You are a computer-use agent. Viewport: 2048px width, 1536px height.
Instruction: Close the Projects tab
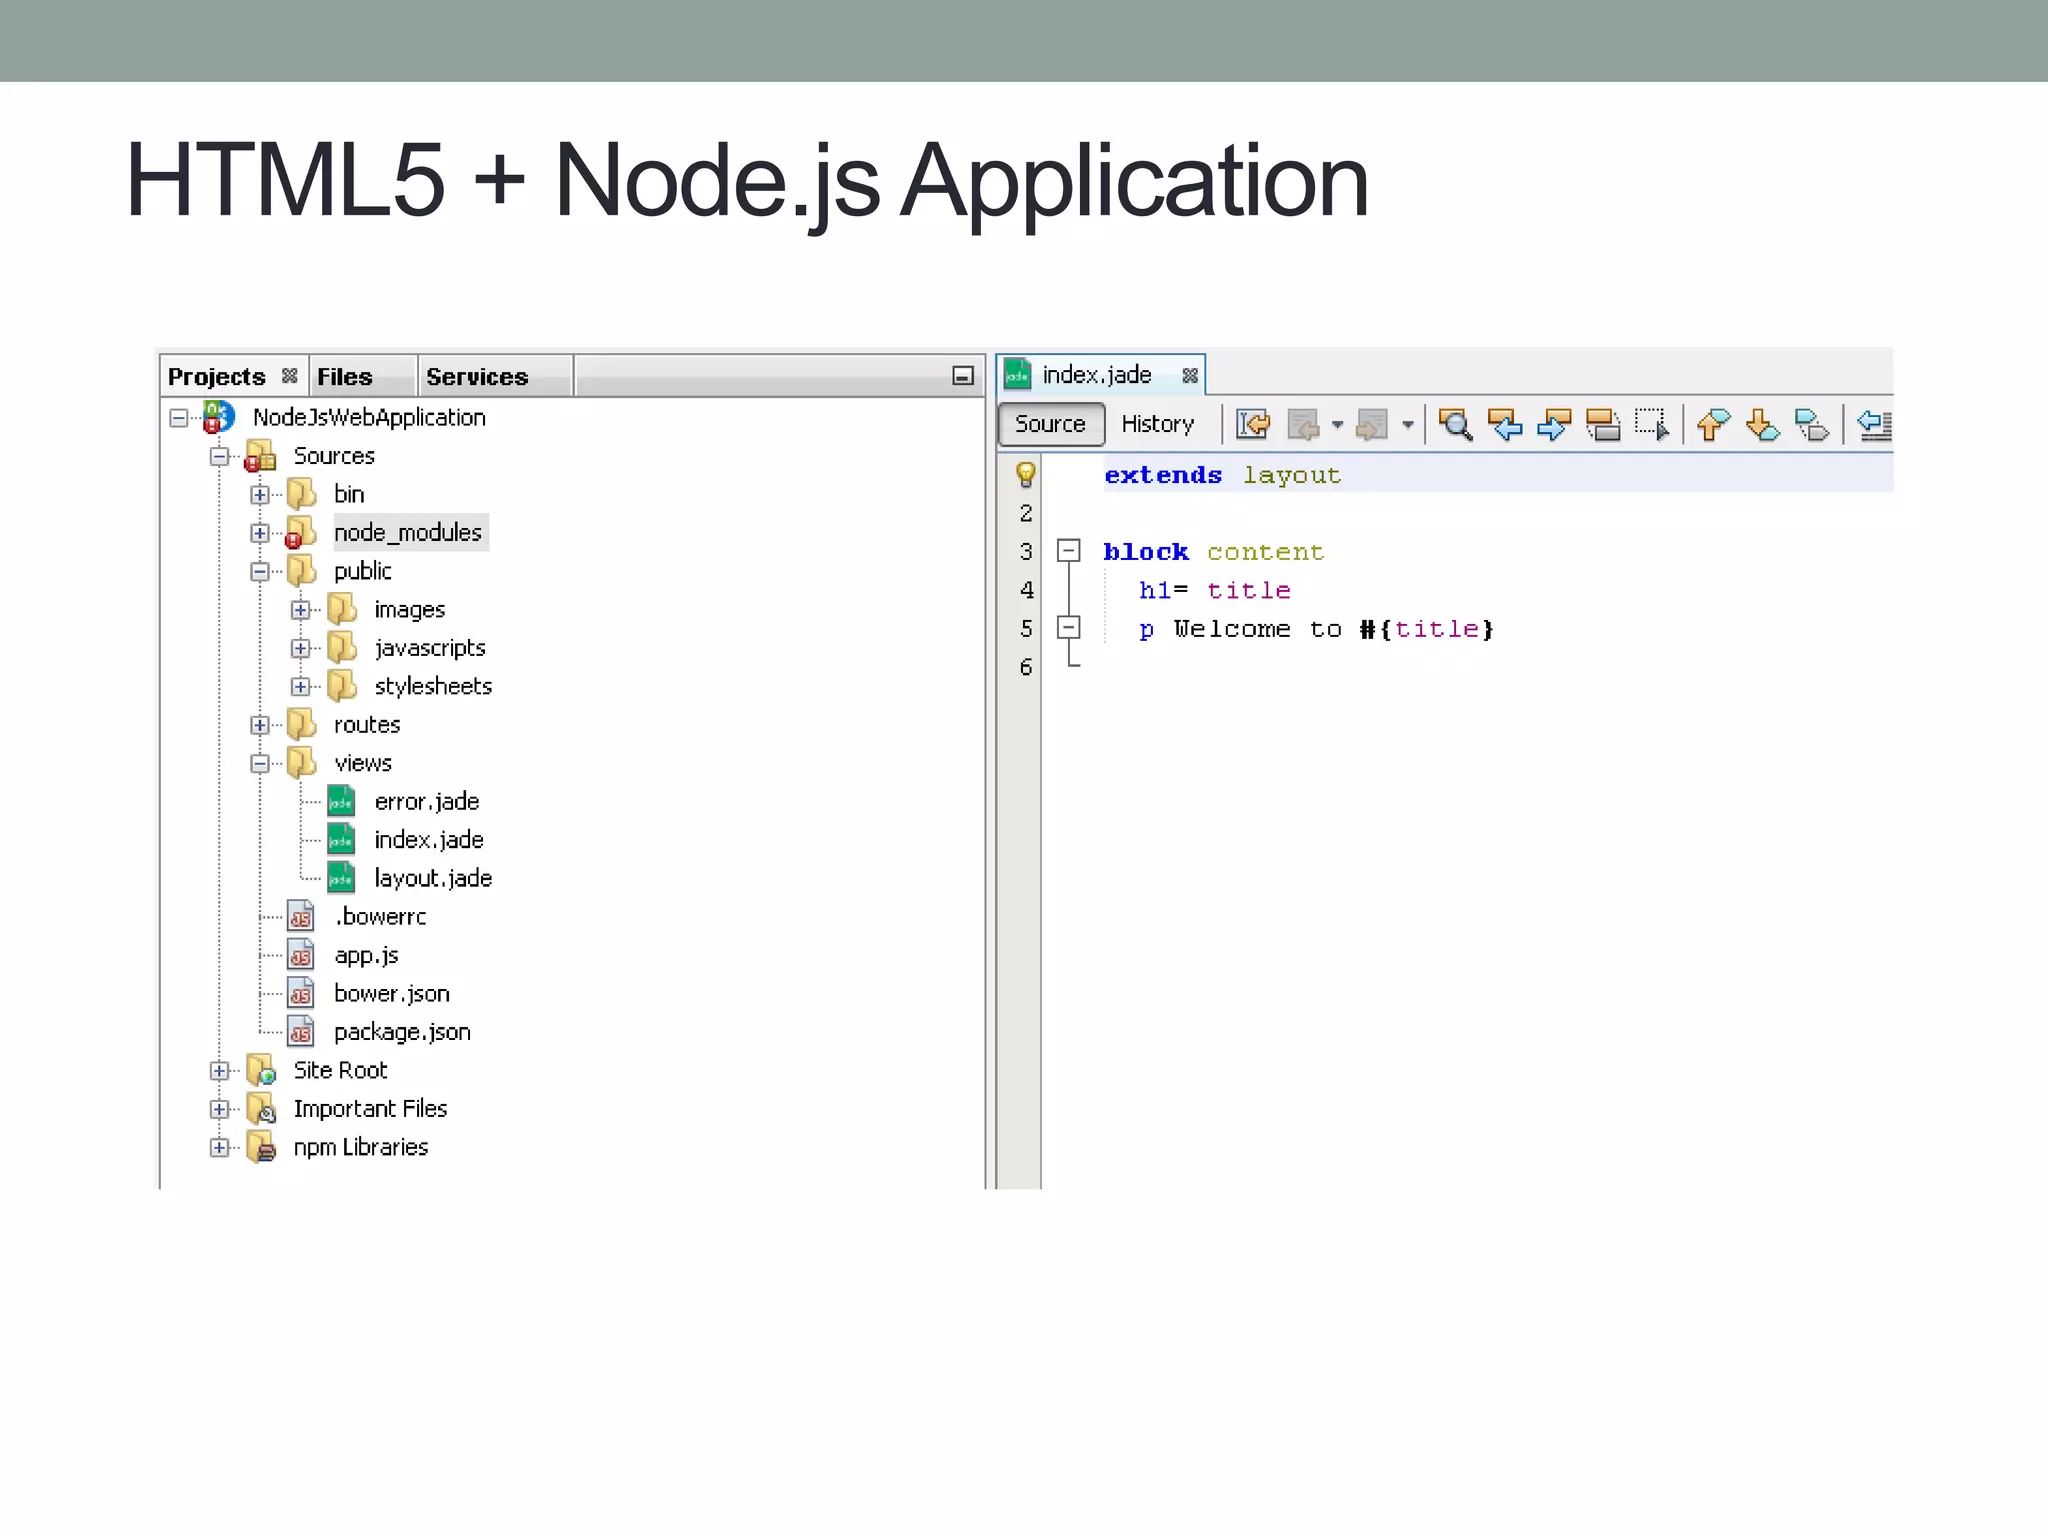289,376
